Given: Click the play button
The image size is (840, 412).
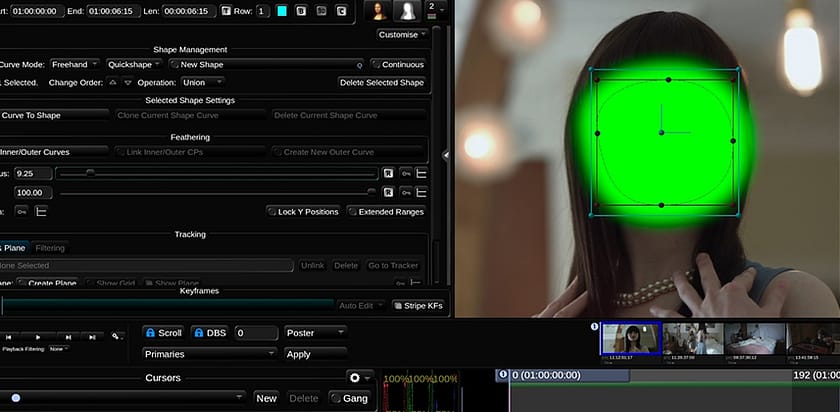Looking at the screenshot, I should [x=38, y=337].
